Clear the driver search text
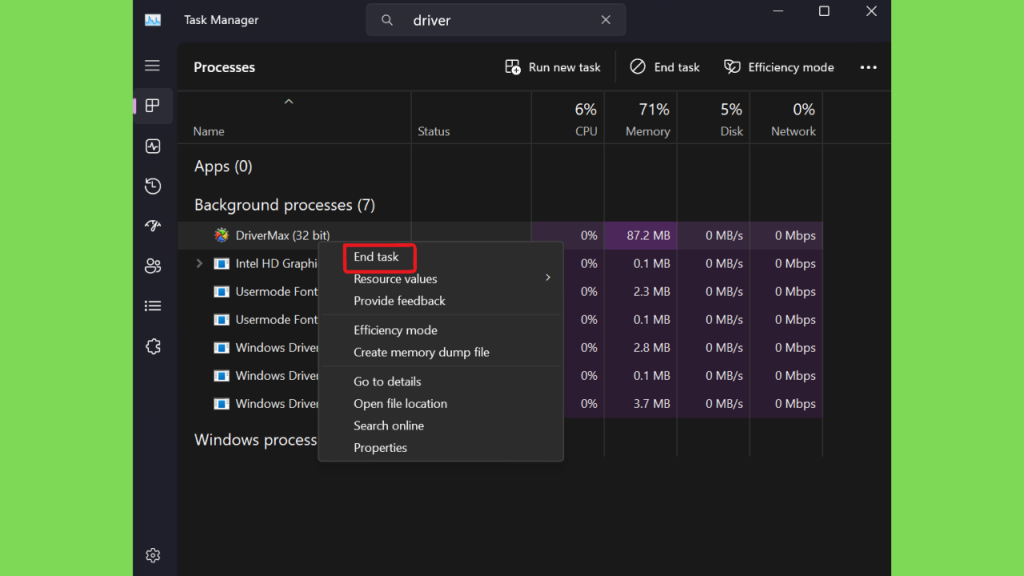The width and height of the screenshot is (1024, 576). pos(605,20)
